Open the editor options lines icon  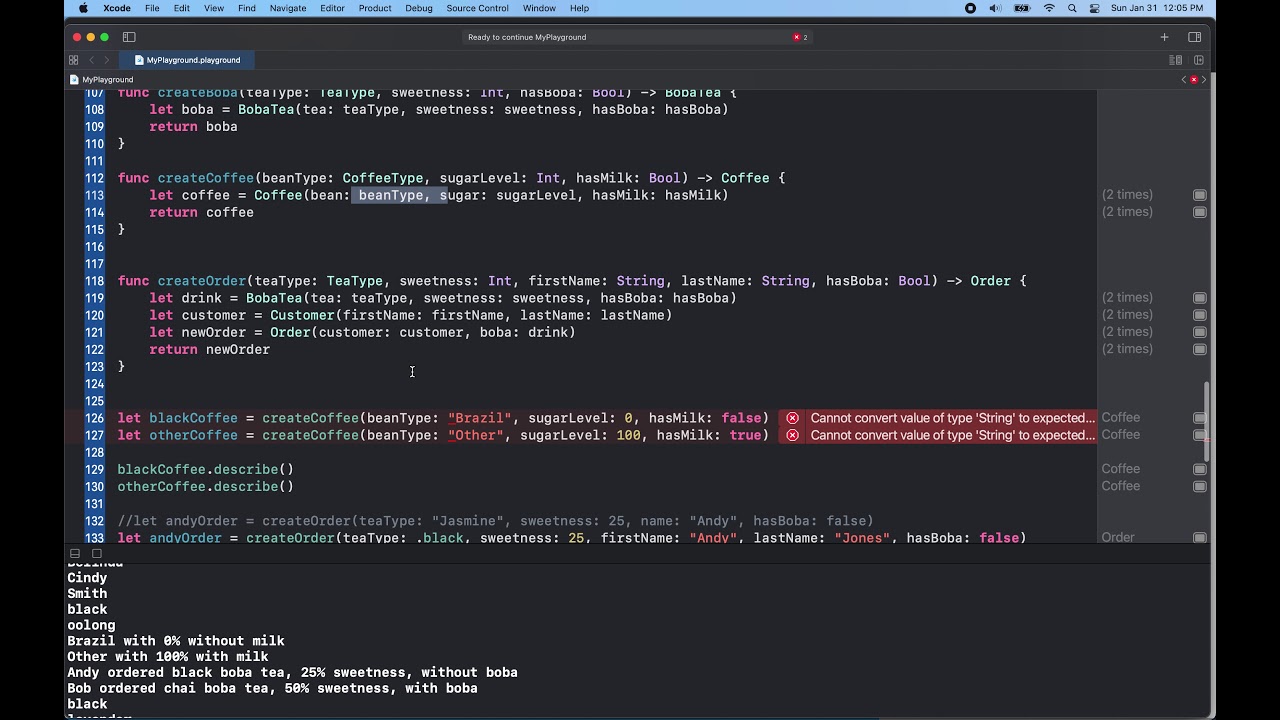click(1176, 60)
